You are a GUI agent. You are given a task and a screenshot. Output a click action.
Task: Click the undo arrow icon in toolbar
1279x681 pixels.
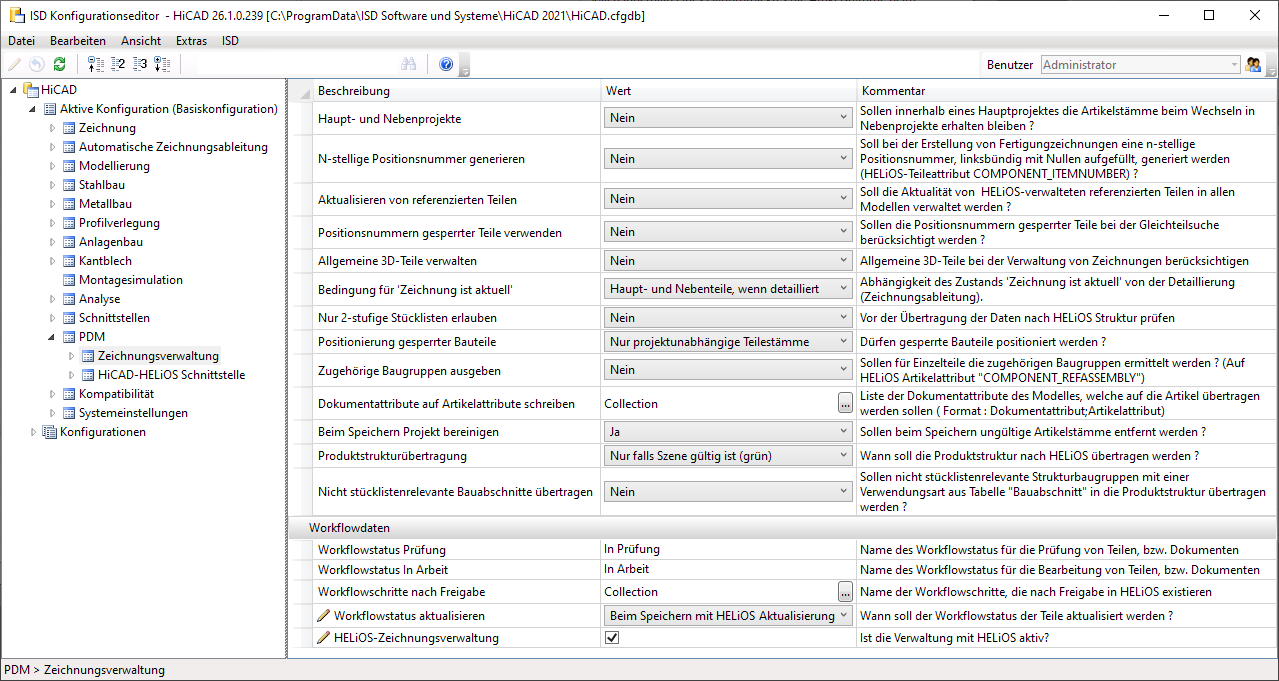[37, 65]
